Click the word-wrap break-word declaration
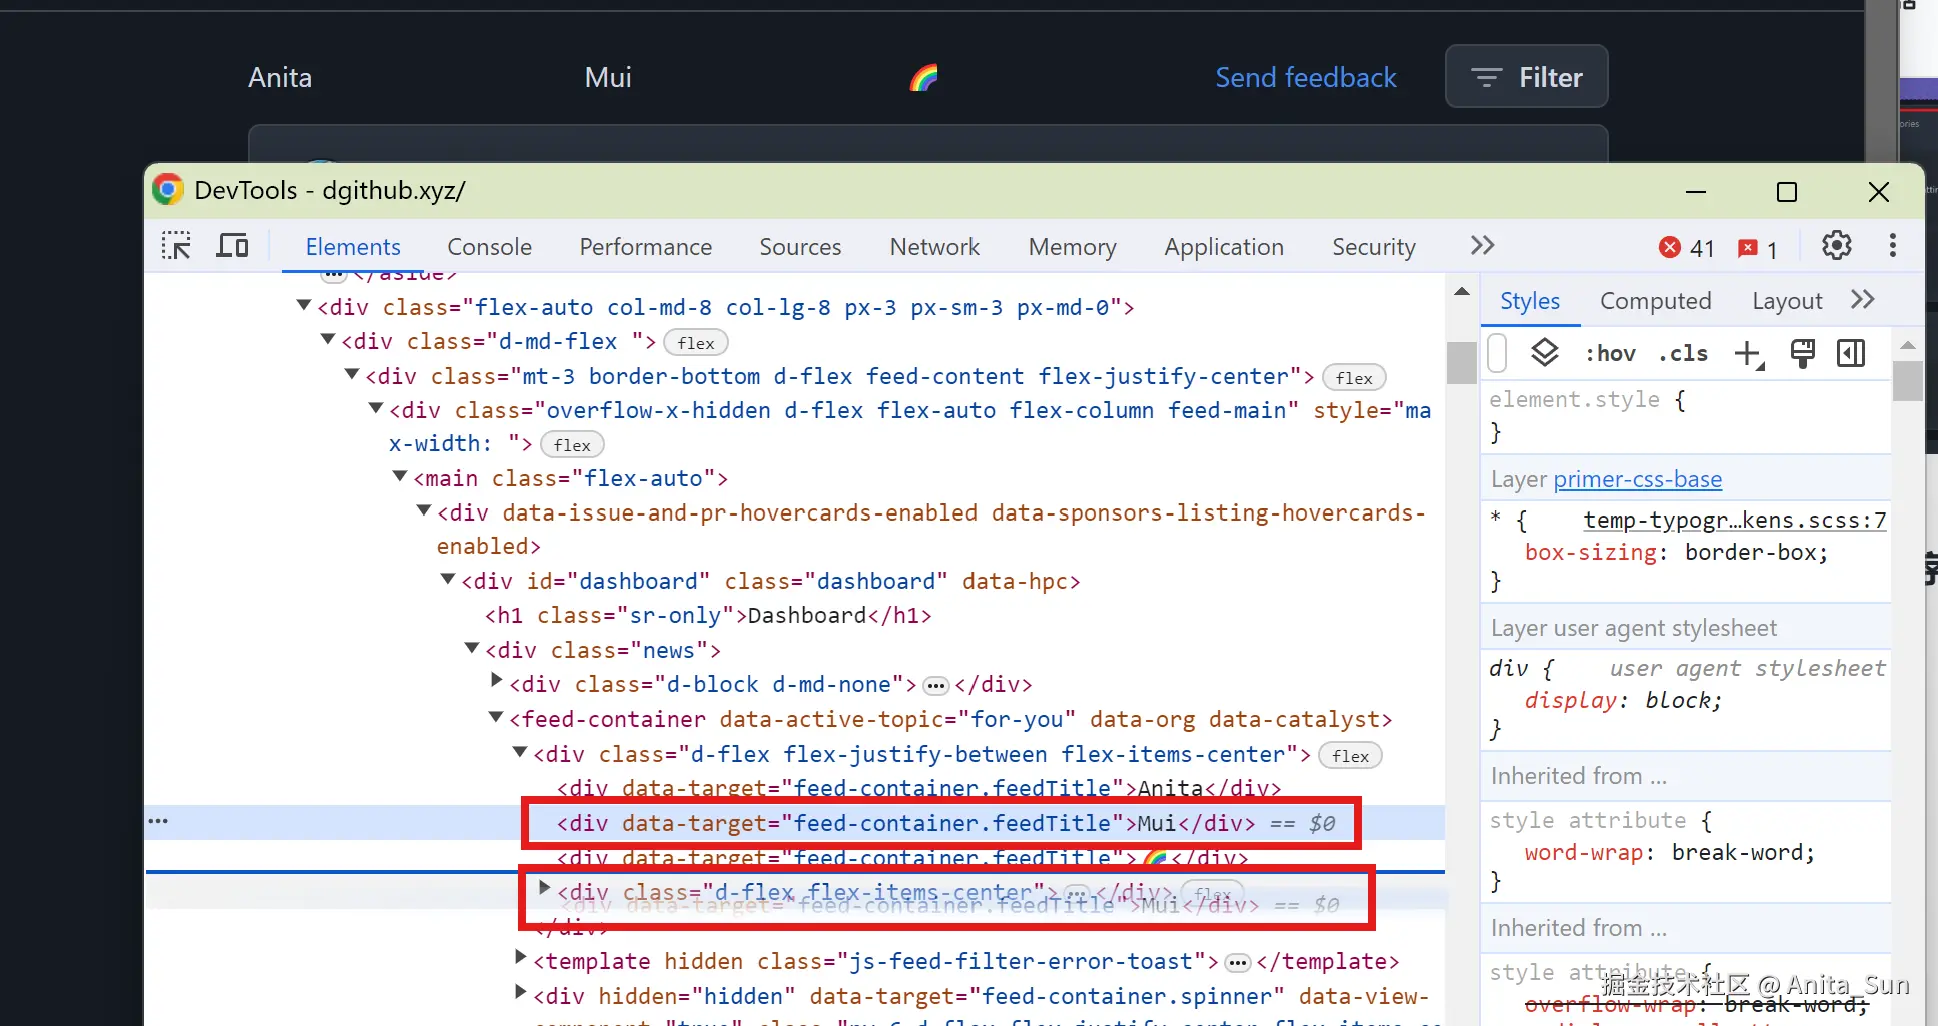The height and width of the screenshot is (1026, 1938). (1669, 852)
